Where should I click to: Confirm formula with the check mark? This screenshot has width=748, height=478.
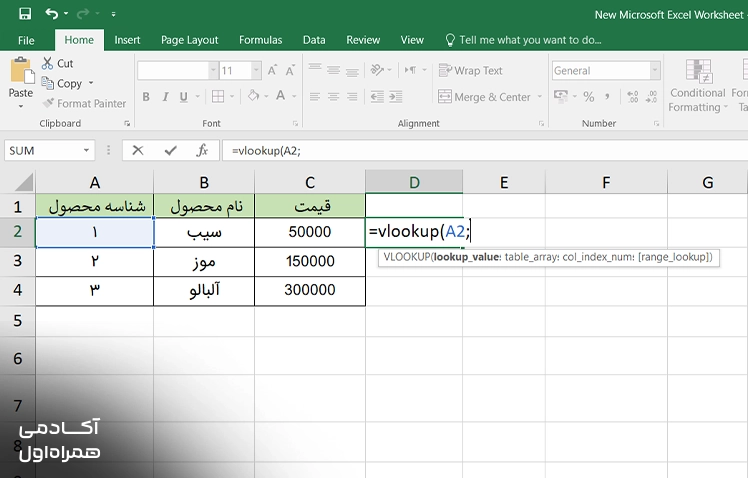tap(170, 151)
